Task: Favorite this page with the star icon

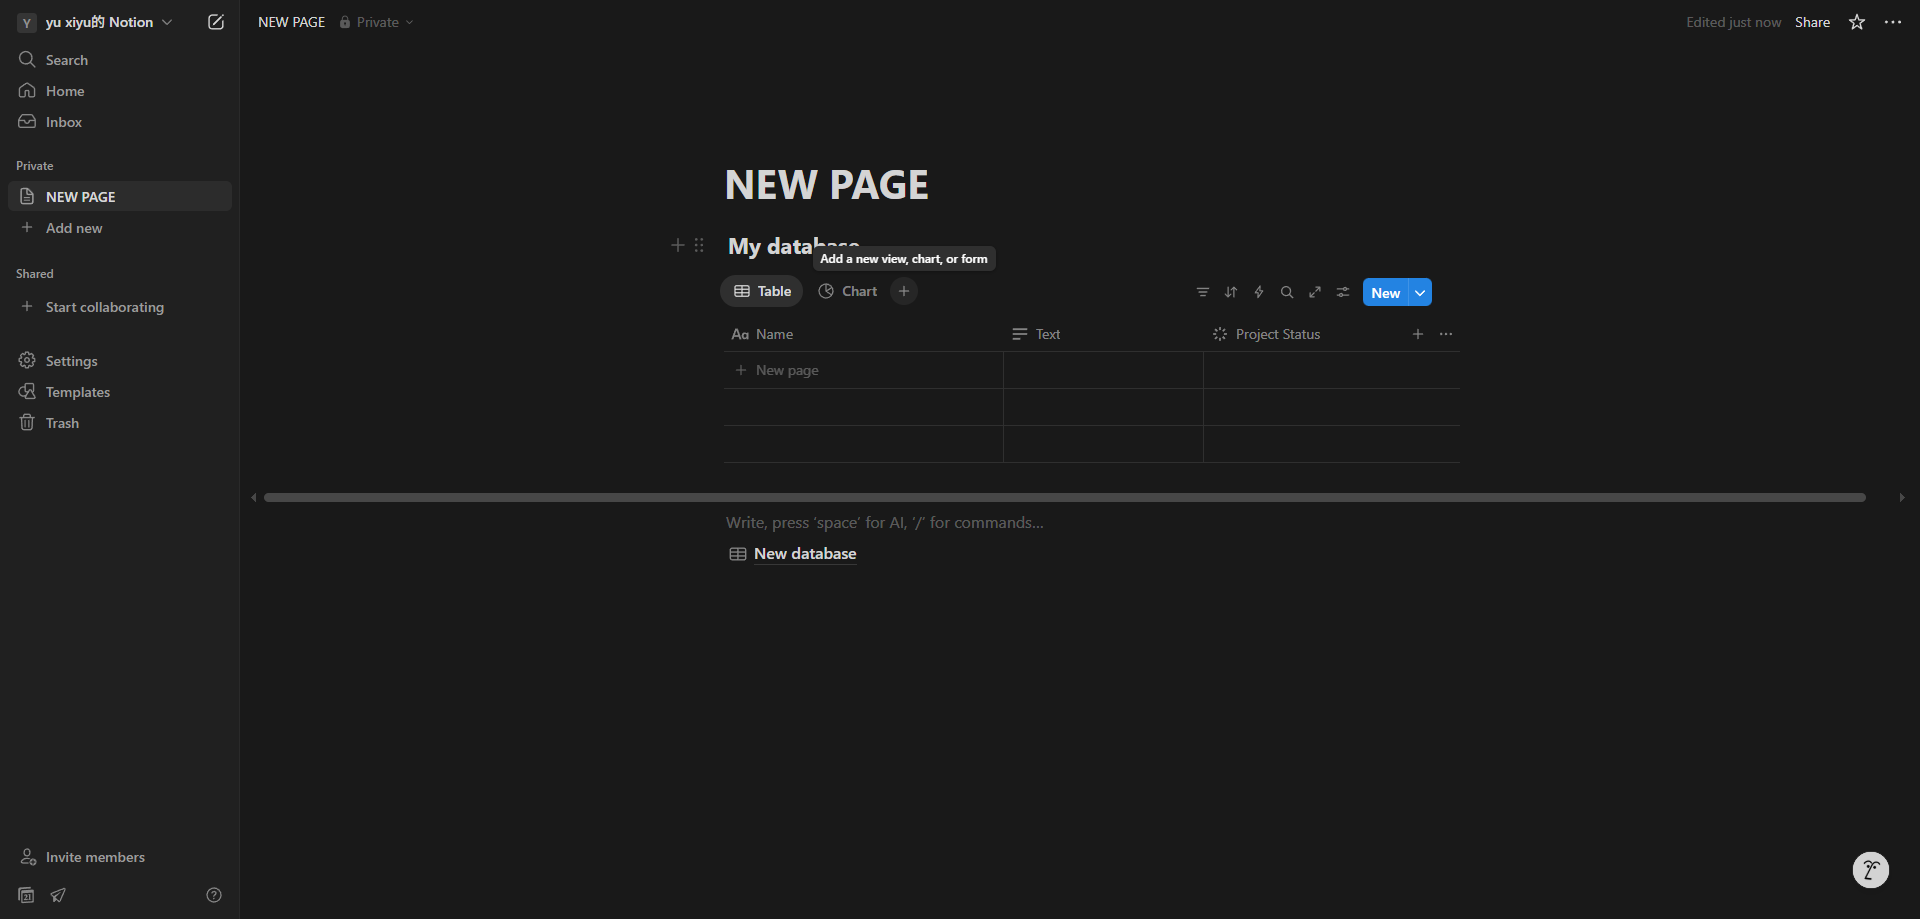Action: pos(1857,22)
